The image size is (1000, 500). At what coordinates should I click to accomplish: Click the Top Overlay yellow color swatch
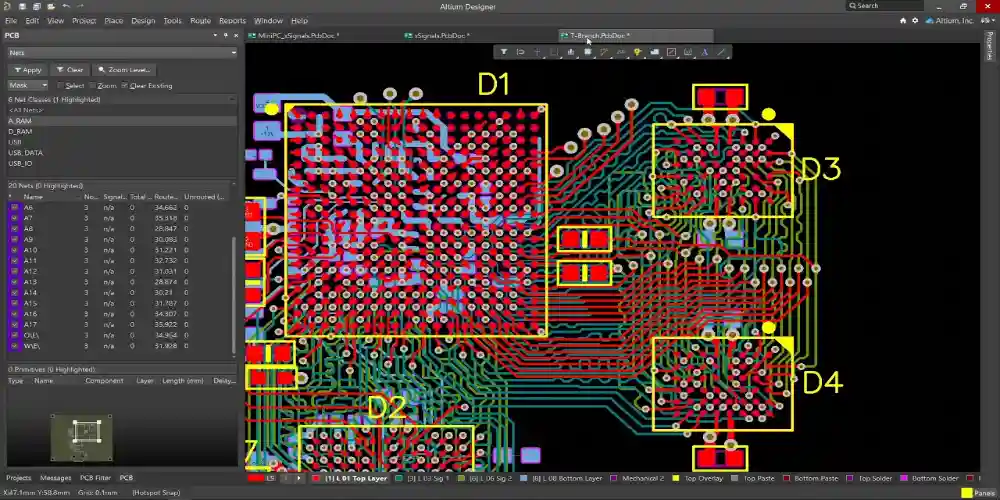click(x=676, y=478)
